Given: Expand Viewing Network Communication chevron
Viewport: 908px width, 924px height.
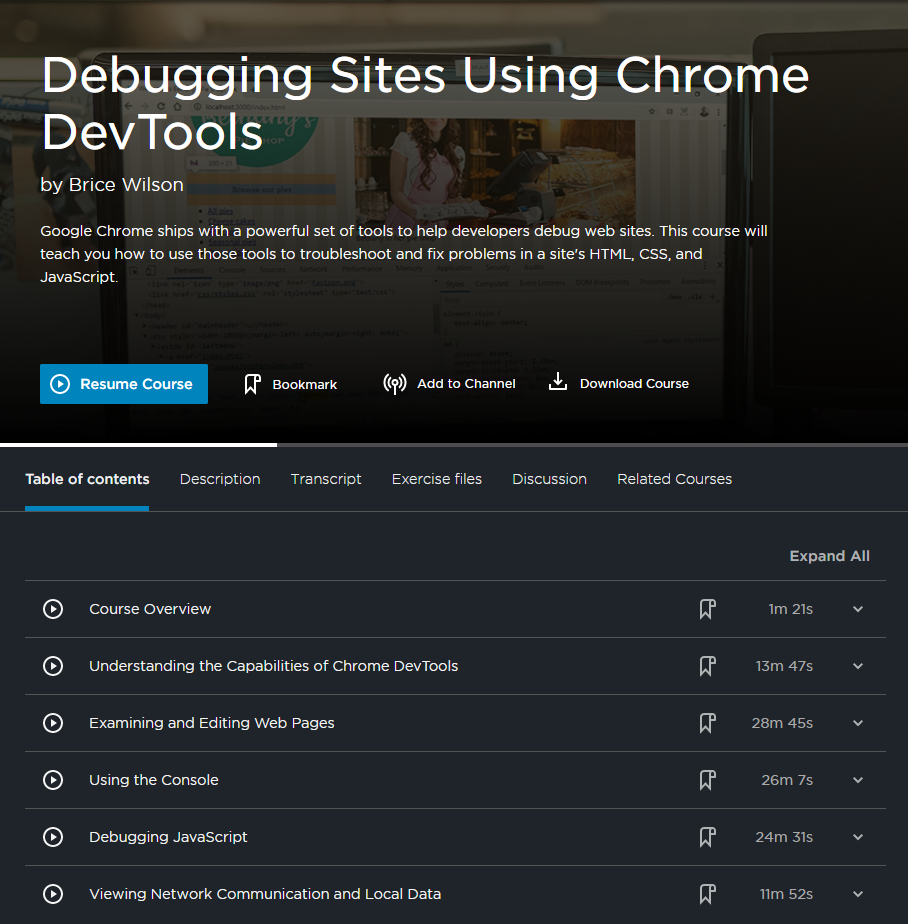Looking at the screenshot, I should (858, 895).
